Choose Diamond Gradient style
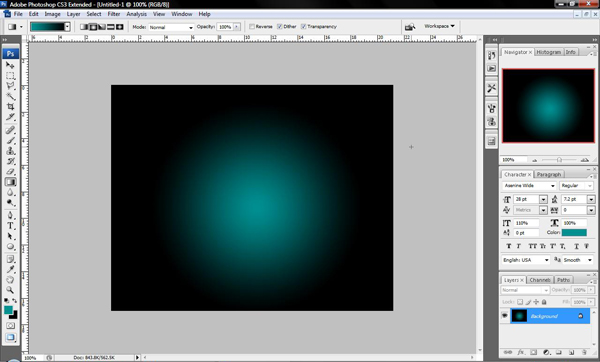Screen dimensions: 600x362 coord(120,27)
